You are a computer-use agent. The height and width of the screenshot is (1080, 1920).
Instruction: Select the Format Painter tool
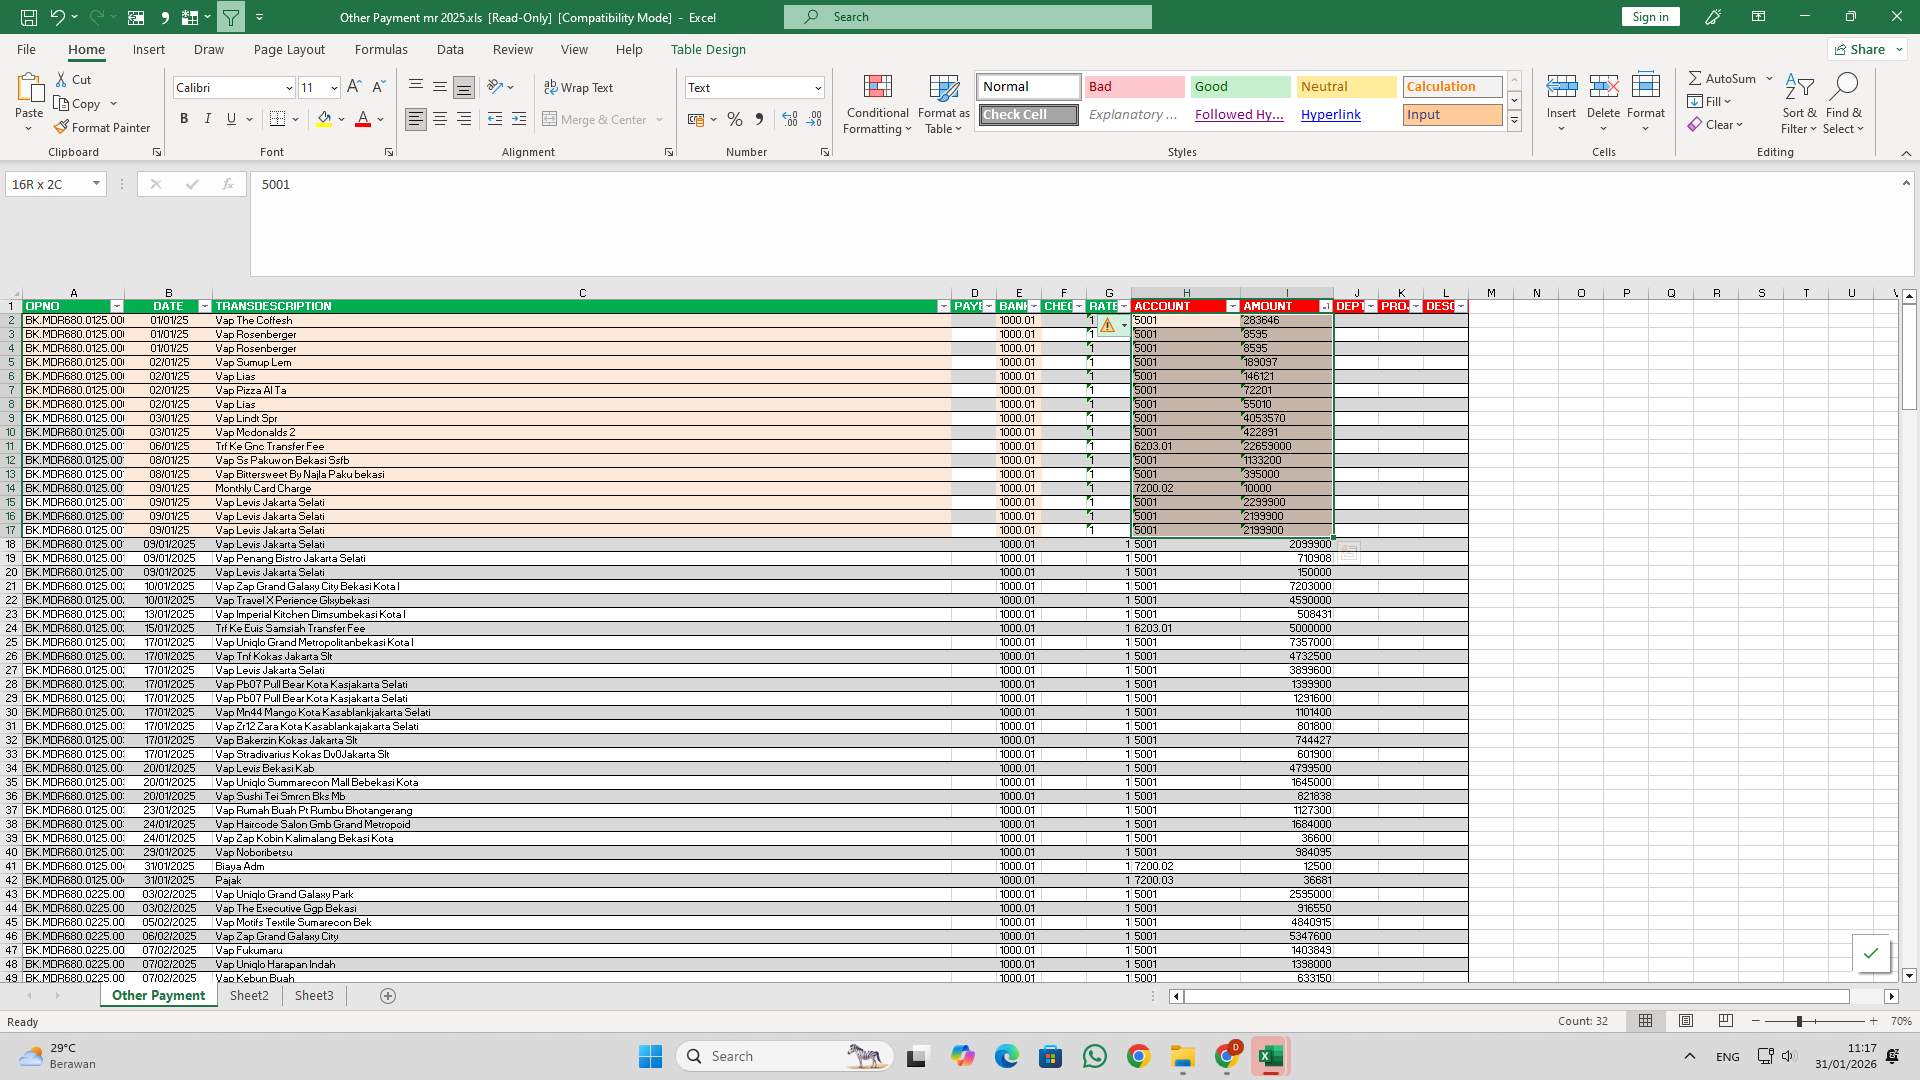tap(102, 127)
